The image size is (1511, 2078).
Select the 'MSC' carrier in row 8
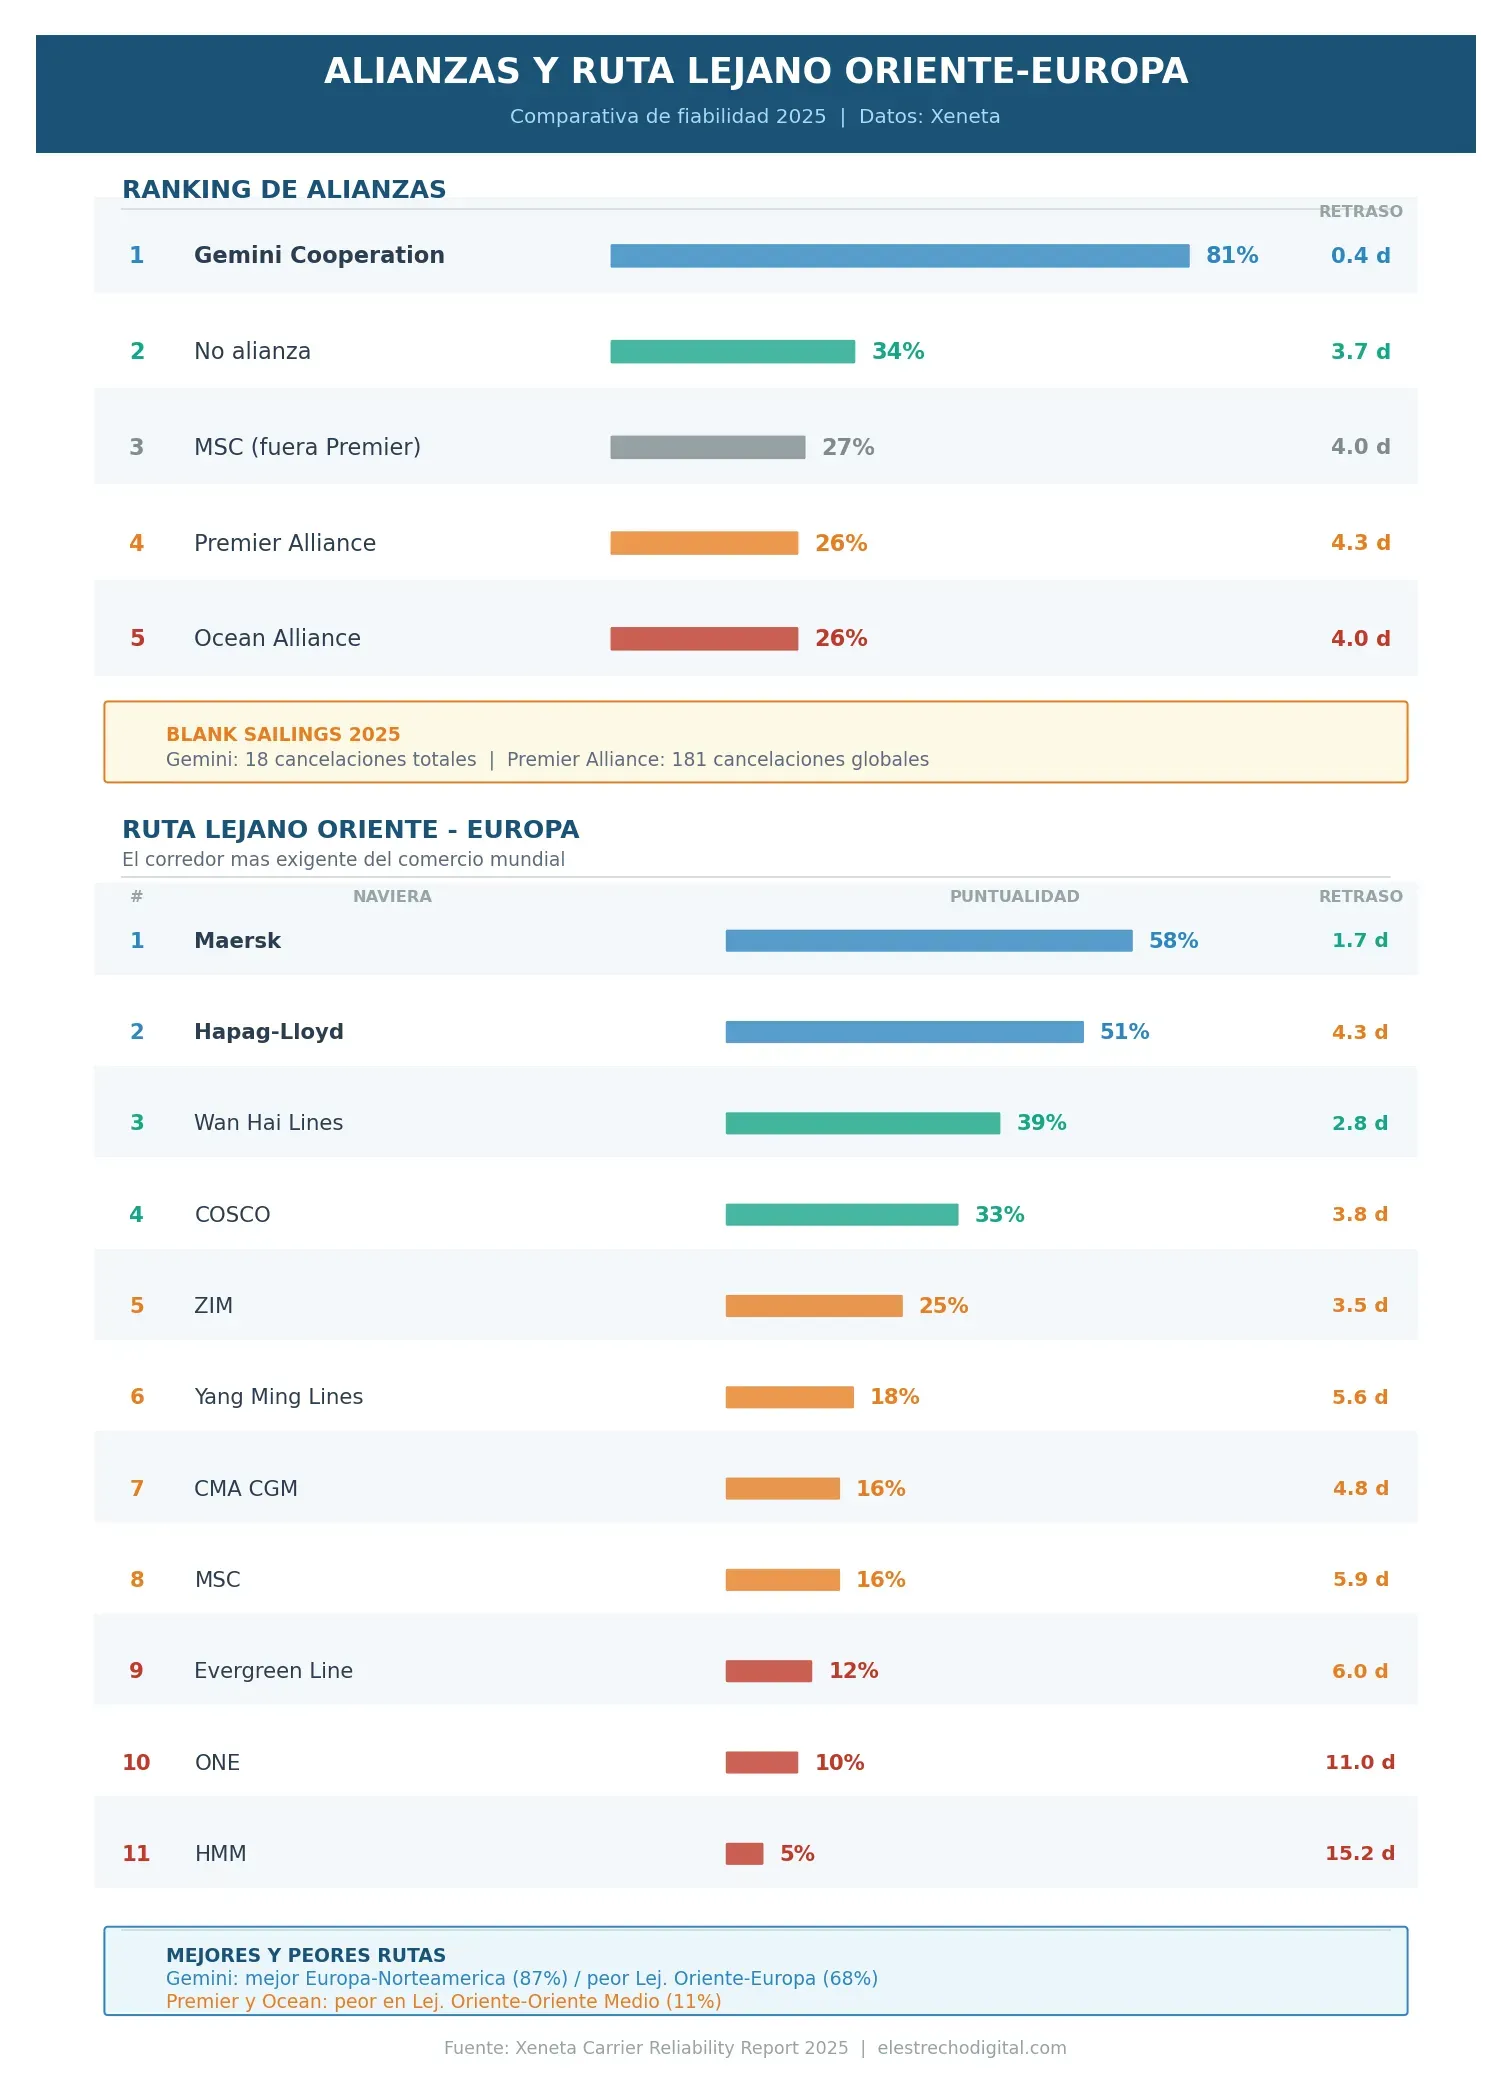217,1580
